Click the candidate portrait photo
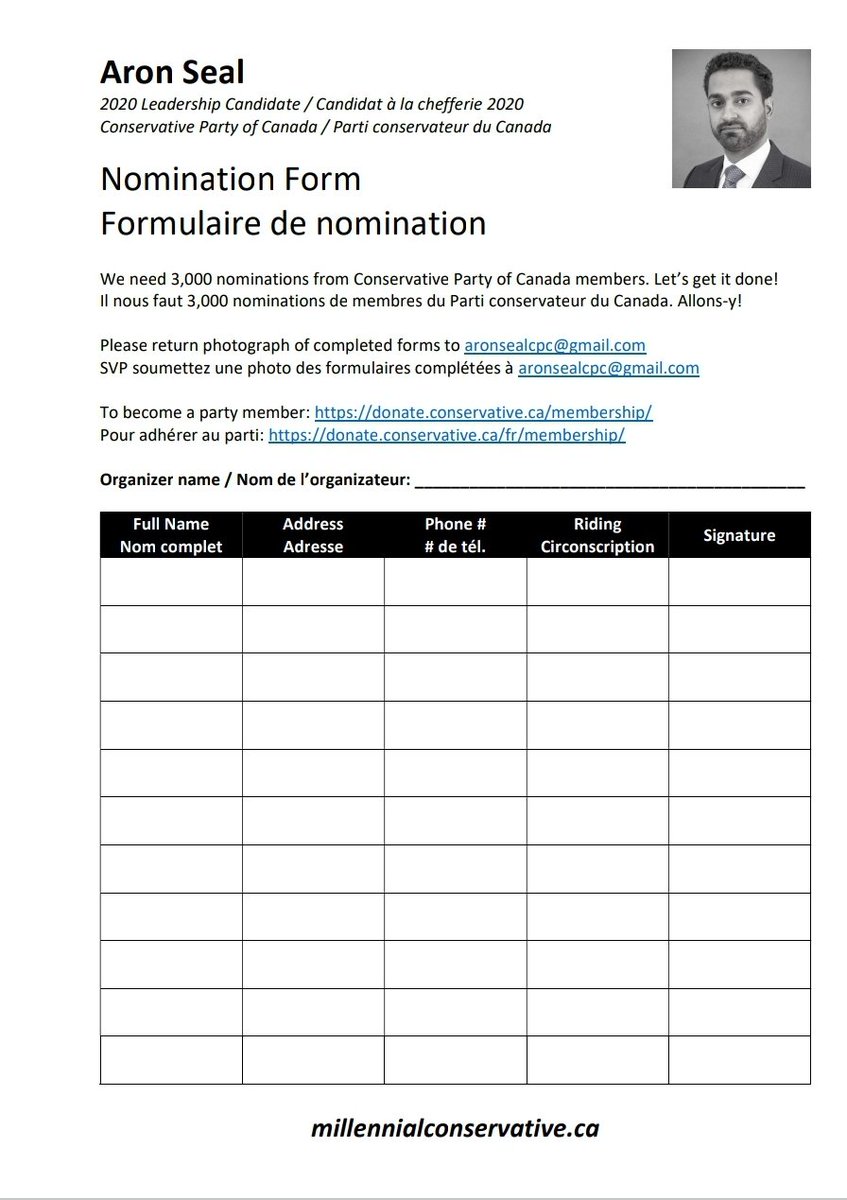 coord(741,119)
